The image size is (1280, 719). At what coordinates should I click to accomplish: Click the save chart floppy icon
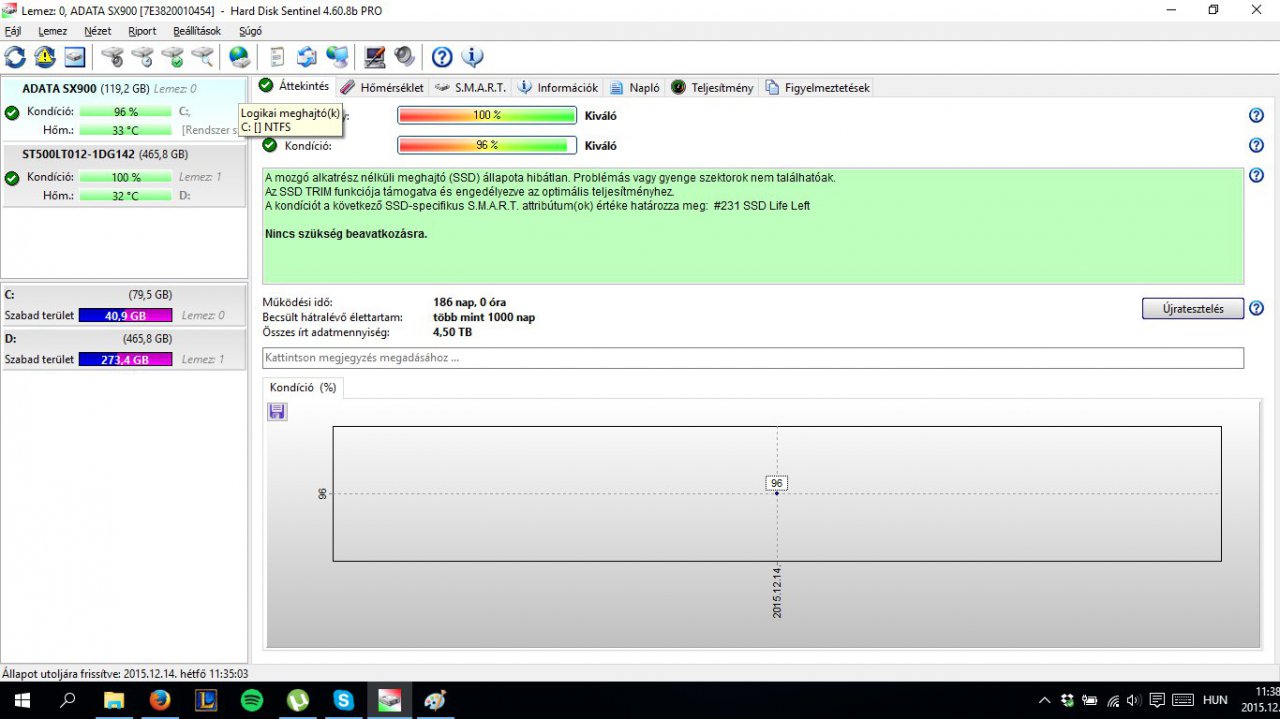[278, 412]
